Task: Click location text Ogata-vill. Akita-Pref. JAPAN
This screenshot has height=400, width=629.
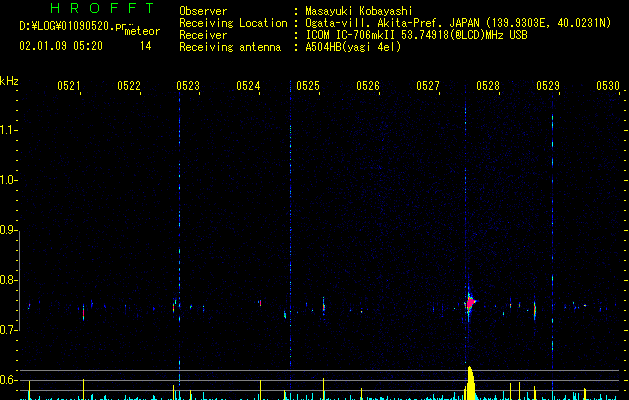Action: (392, 23)
